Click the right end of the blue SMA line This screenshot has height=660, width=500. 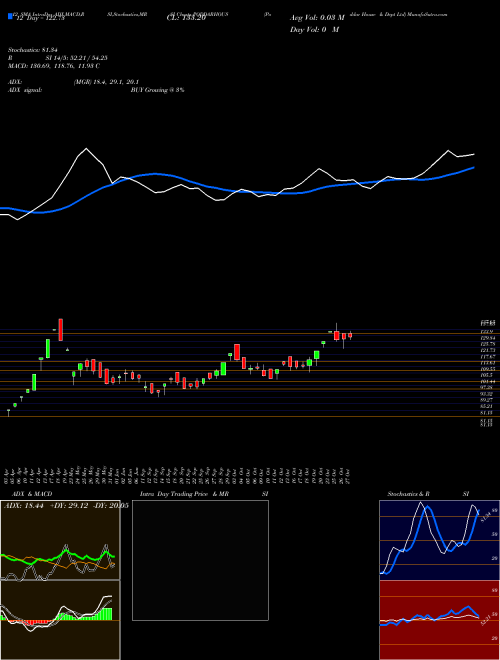click(x=473, y=168)
